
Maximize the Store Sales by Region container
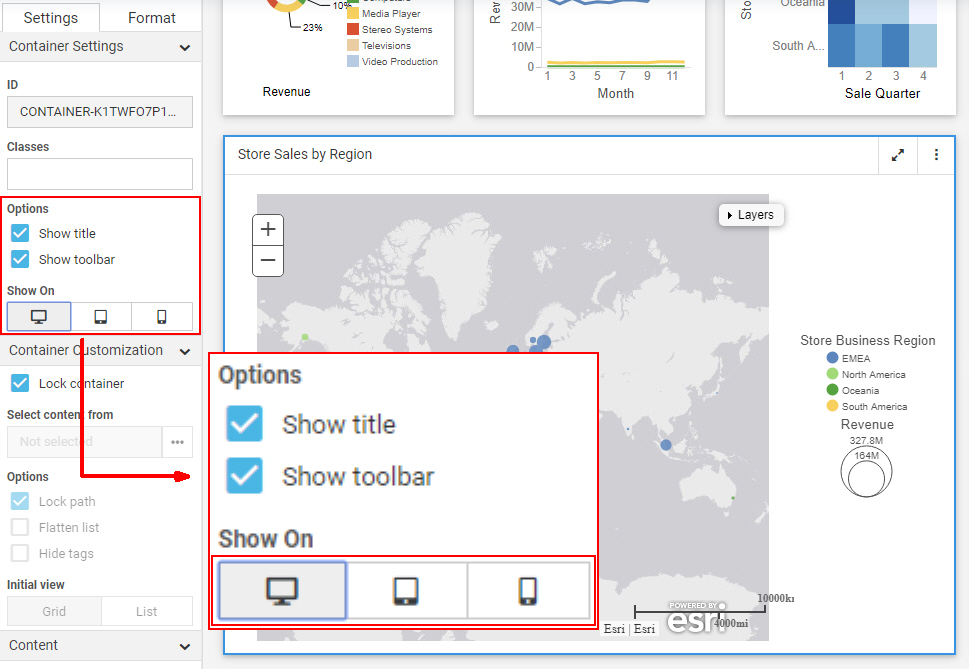coord(898,155)
